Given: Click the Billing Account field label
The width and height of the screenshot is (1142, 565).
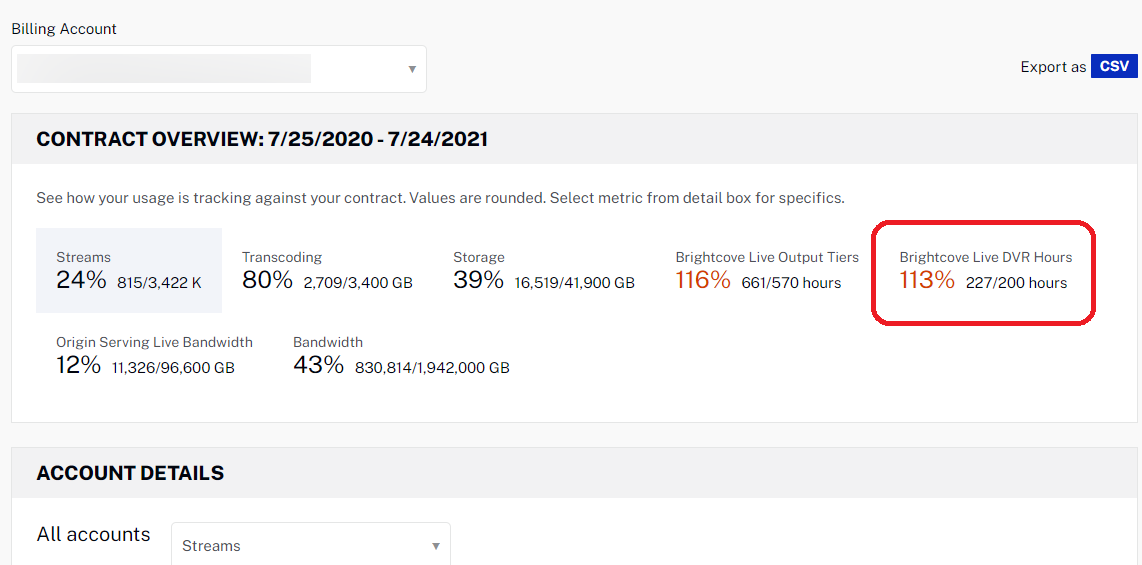Looking at the screenshot, I should (64, 29).
